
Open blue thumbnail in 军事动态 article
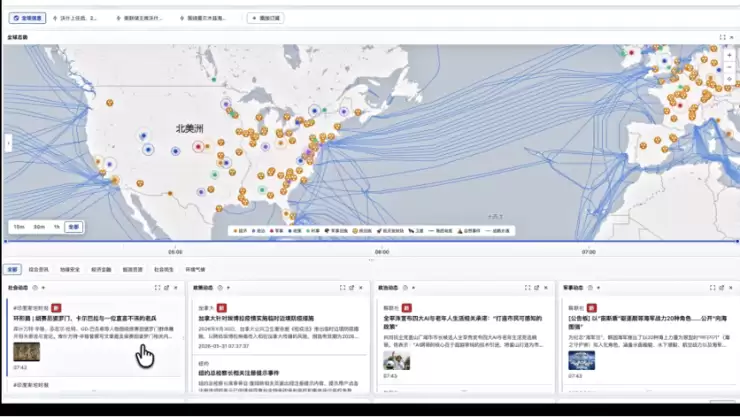pyautogui.click(x=581, y=360)
